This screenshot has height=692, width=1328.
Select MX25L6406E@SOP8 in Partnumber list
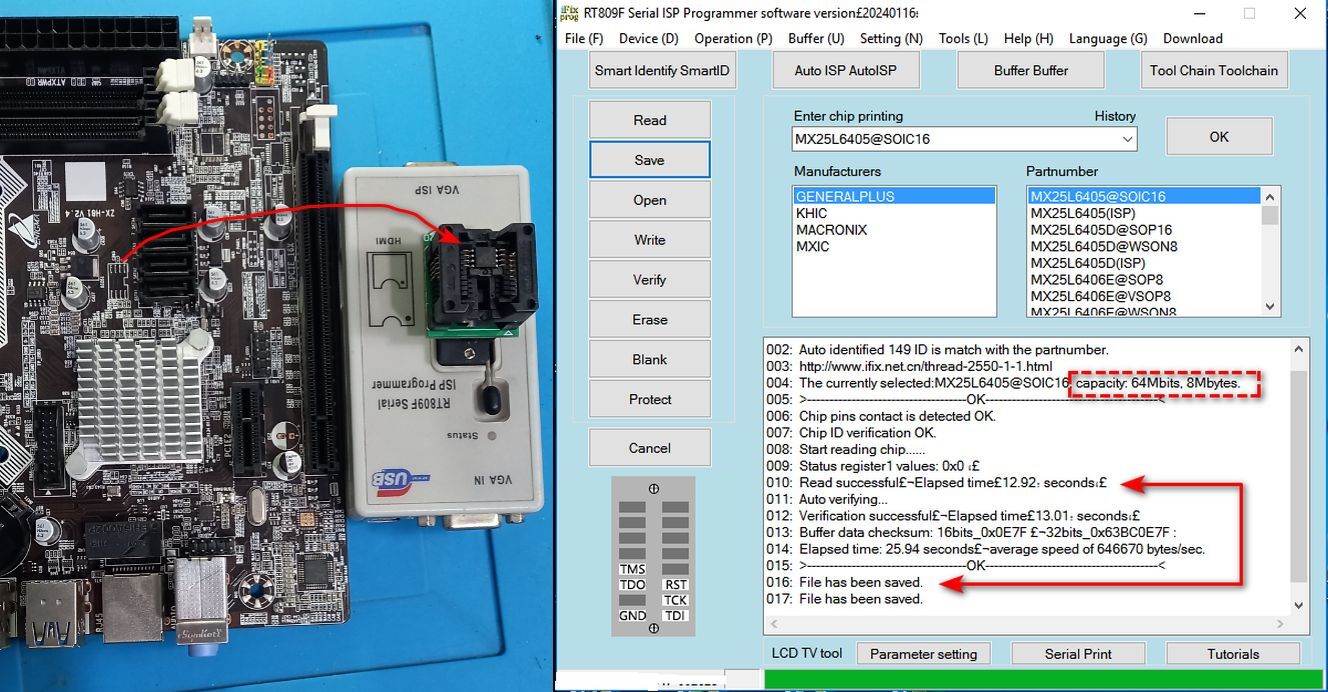coord(1144,280)
